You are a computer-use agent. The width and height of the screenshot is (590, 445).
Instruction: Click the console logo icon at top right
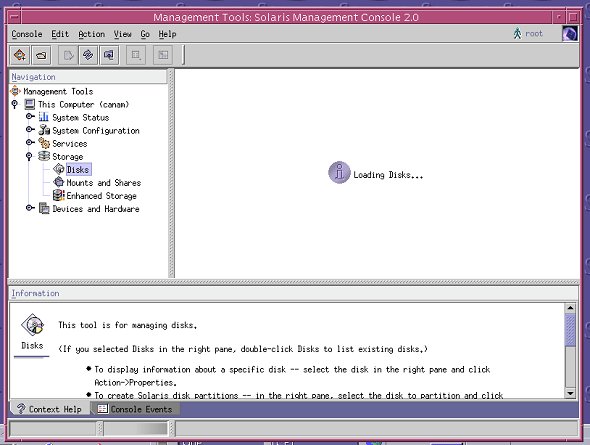(570, 33)
